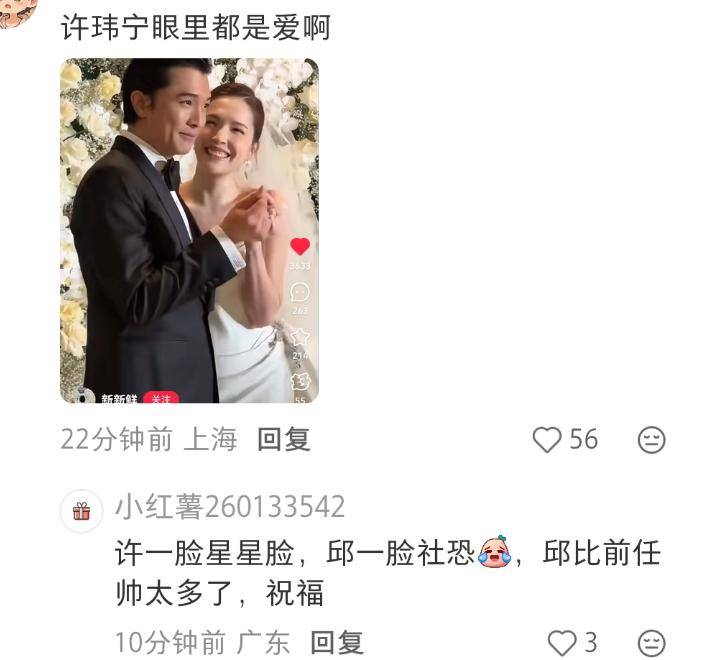This screenshot has height=660, width=705.
Task: Open profile of 小红薯260133542
Action: tap(230, 506)
